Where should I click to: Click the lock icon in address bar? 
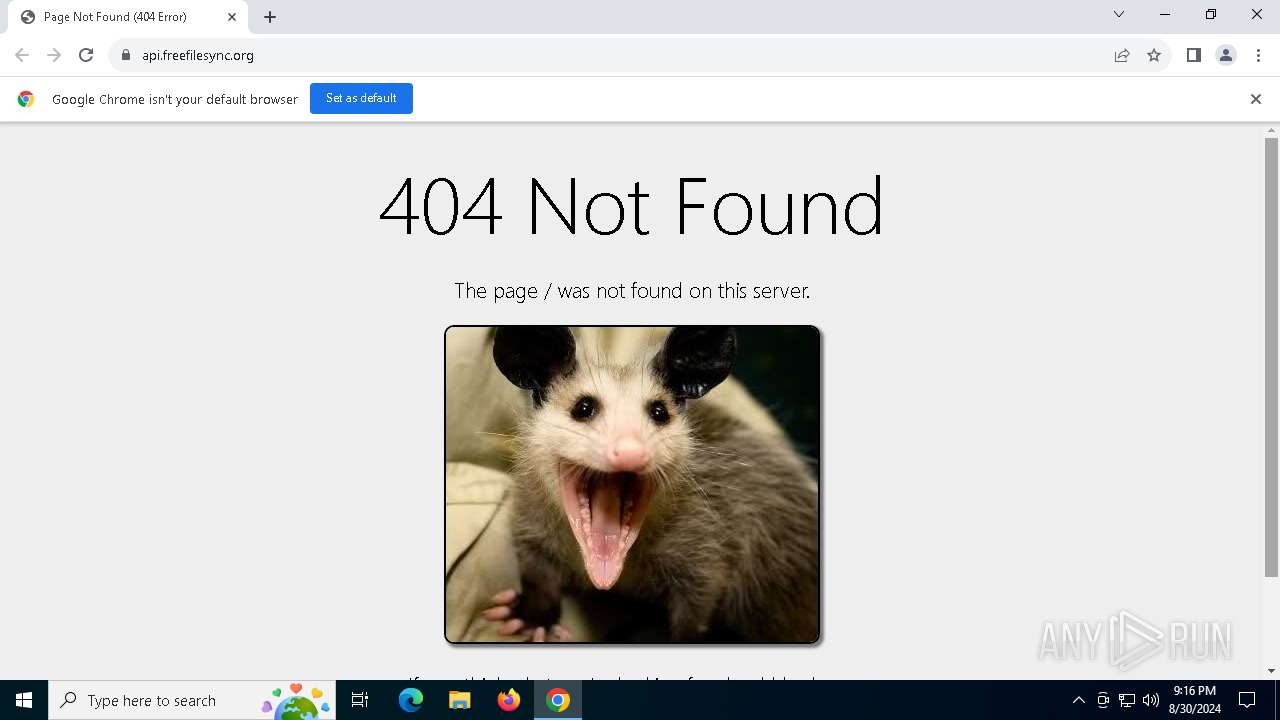(125, 55)
